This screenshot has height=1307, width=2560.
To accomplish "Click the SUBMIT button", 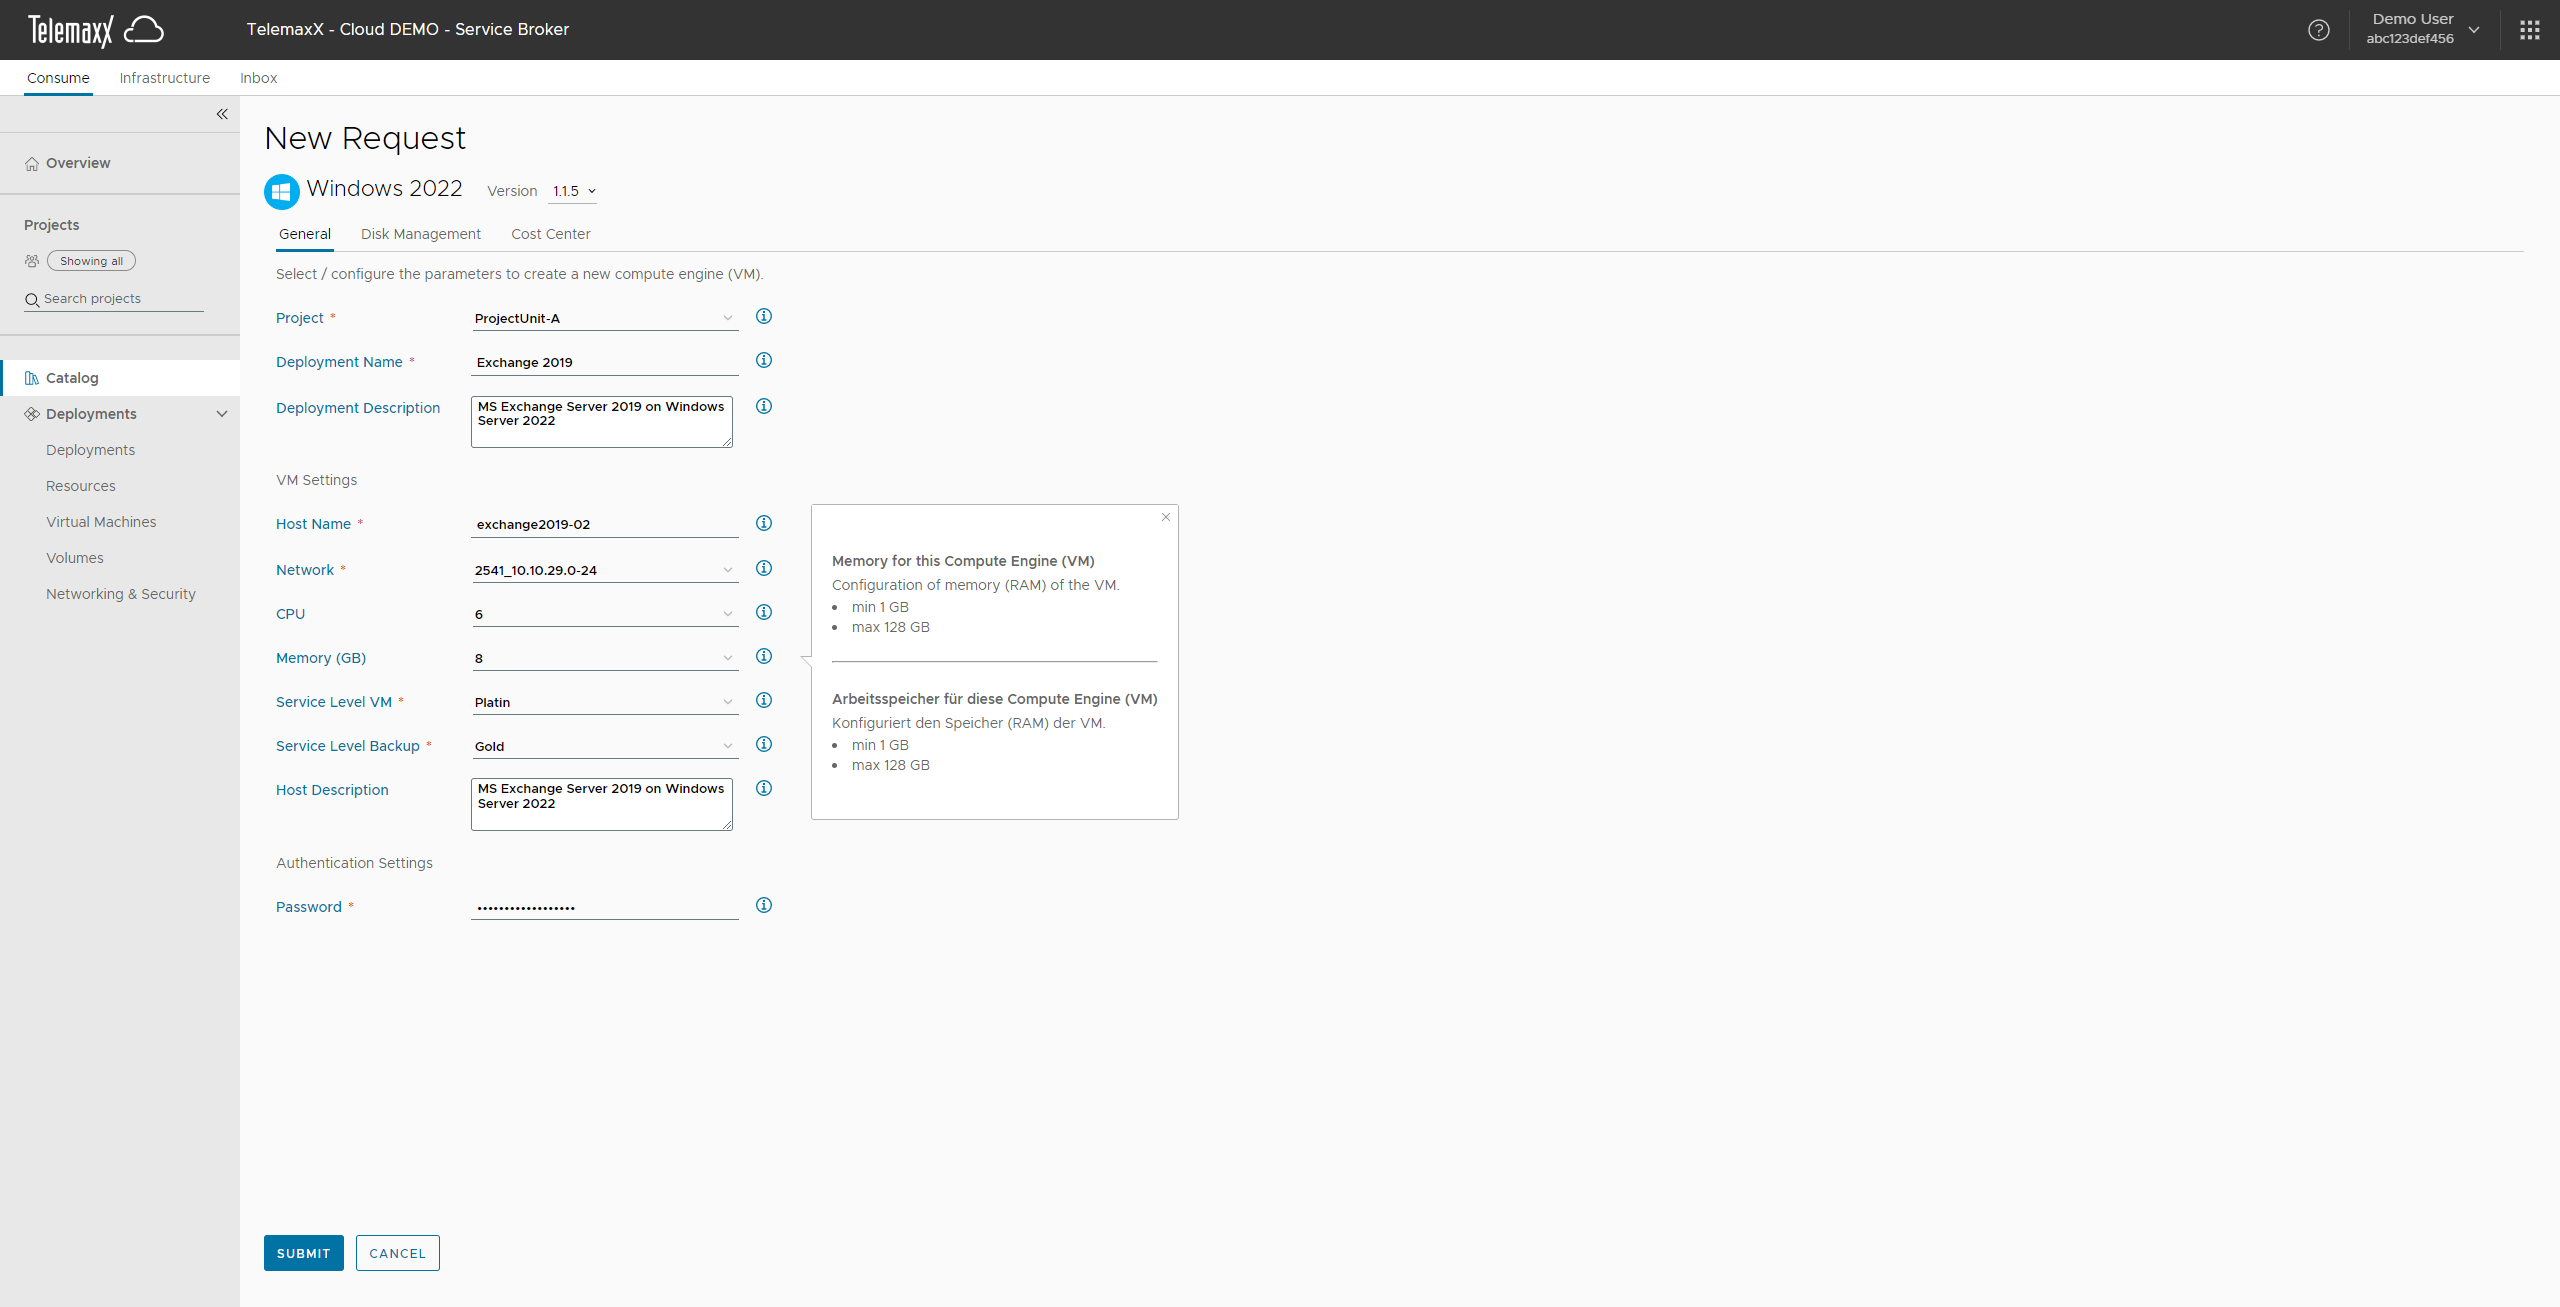I will click(x=302, y=1252).
